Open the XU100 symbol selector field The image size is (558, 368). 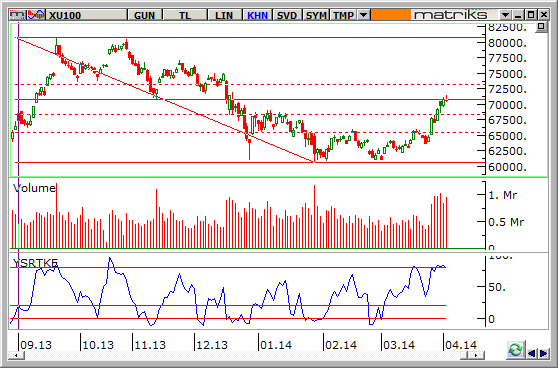click(87, 15)
